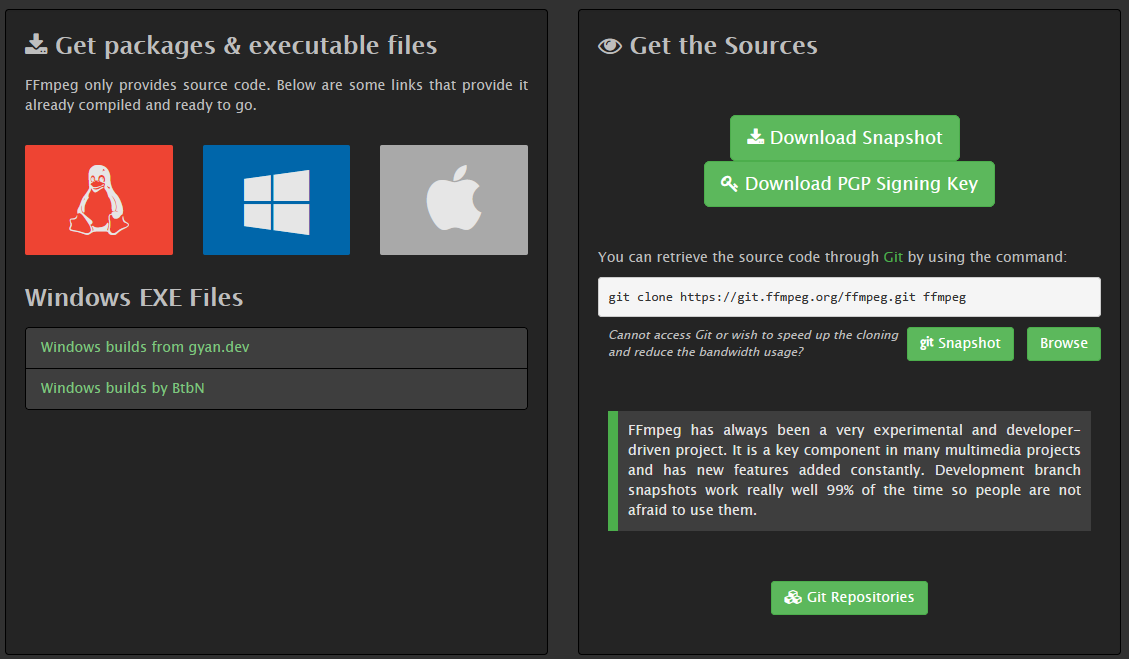Click the arrow icon in Download Snapshot
Viewport: 1129px width, 659px height.
click(755, 136)
